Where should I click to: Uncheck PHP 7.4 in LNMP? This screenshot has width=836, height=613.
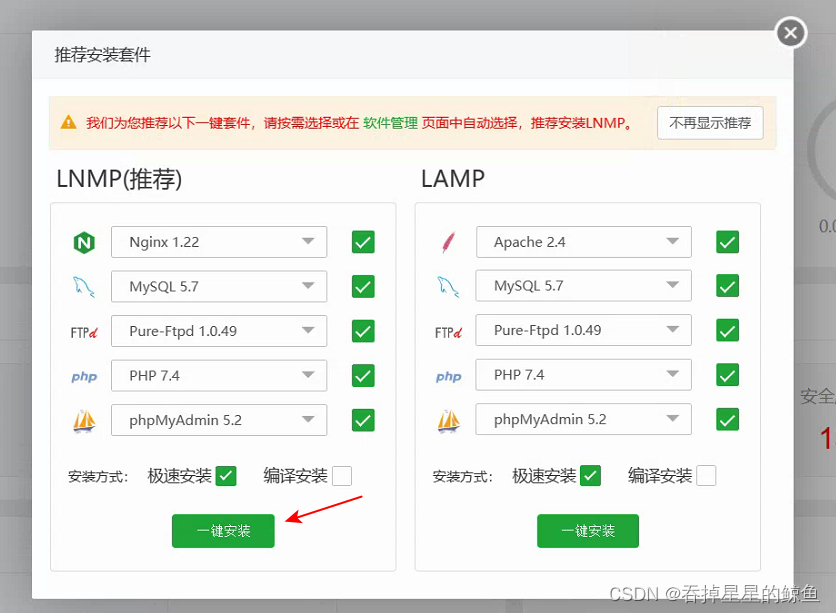pyautogui.click(x=363, y=375)
